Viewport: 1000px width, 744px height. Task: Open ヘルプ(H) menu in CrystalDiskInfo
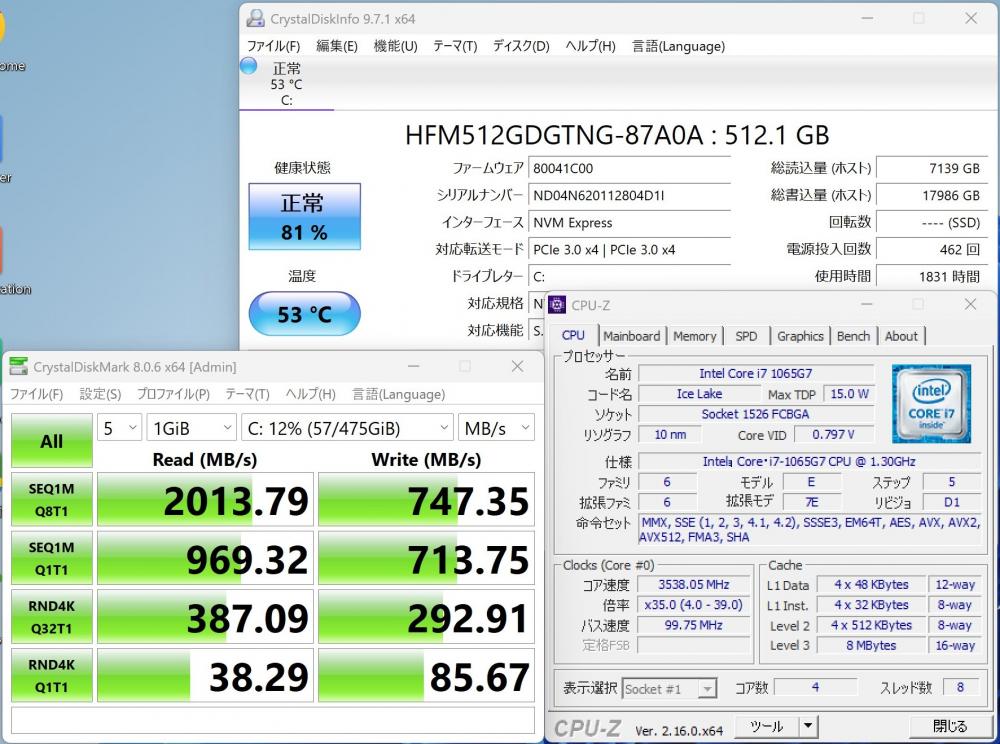point(591,46)
